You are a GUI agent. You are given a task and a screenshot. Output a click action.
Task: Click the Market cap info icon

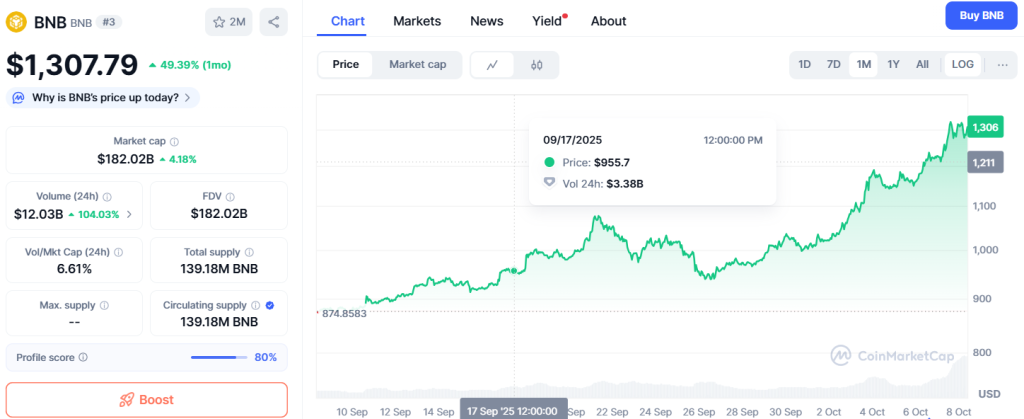174,142
